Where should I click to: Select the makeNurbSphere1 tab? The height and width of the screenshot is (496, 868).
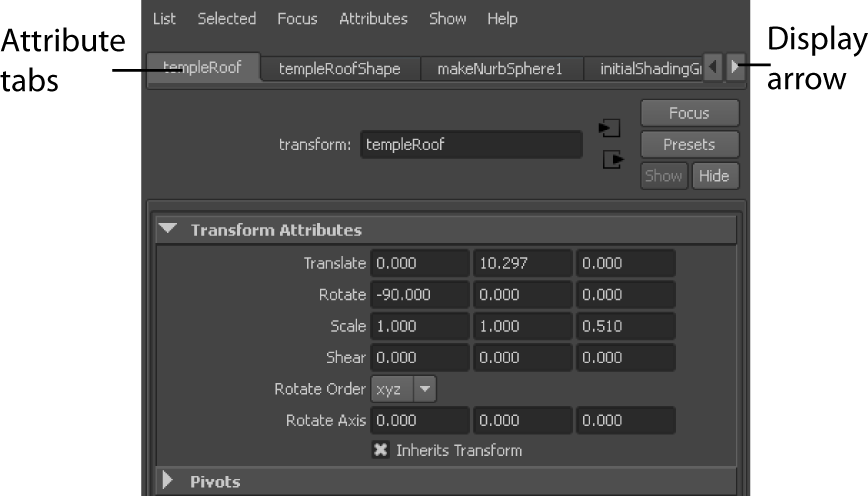[500, 69]
